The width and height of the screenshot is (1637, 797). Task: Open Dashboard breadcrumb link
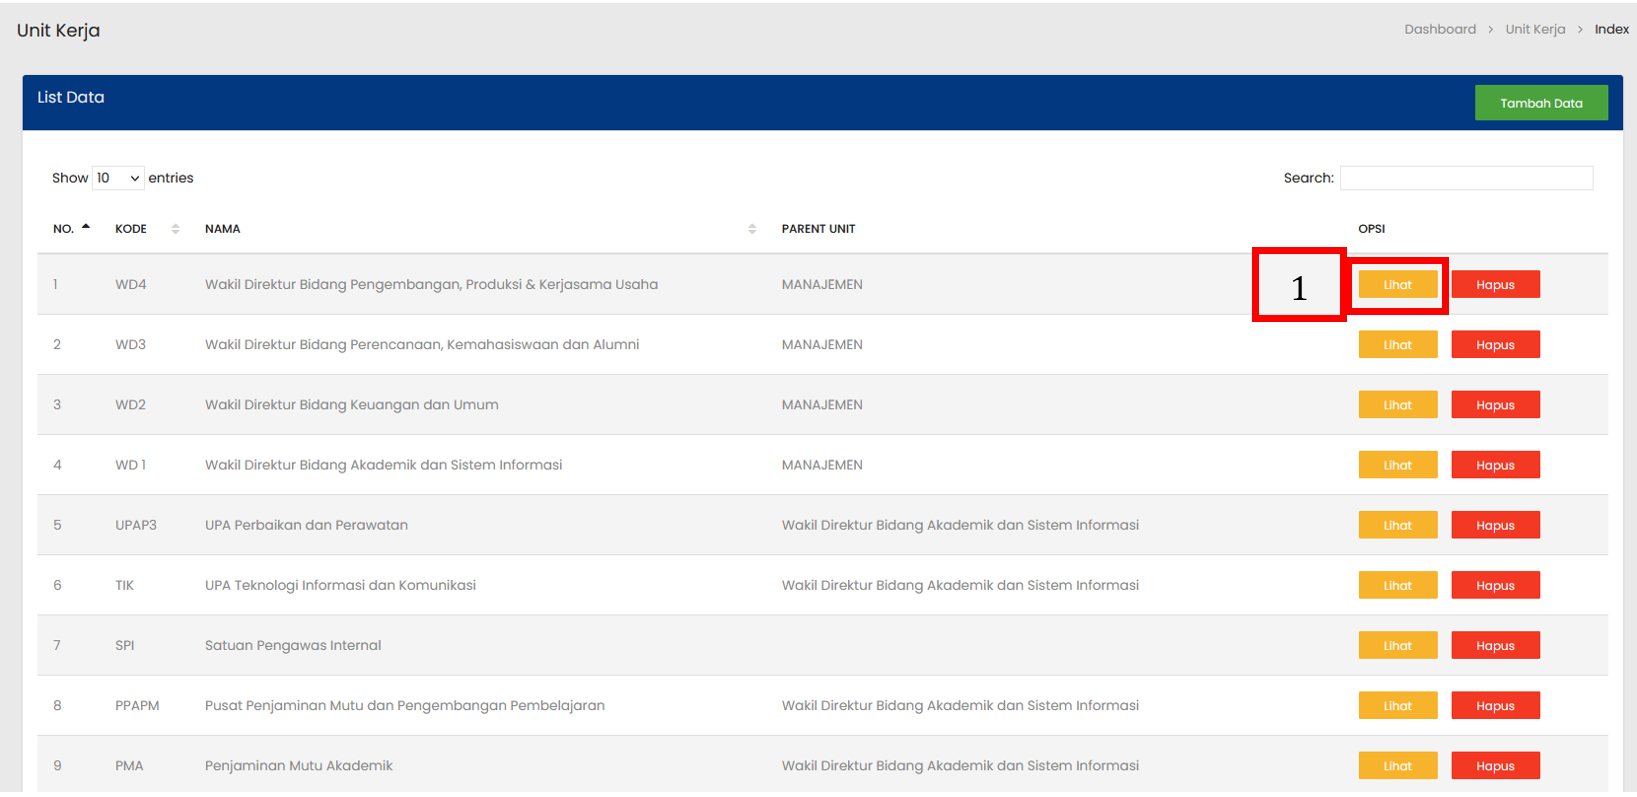(x=1439, y=29)
